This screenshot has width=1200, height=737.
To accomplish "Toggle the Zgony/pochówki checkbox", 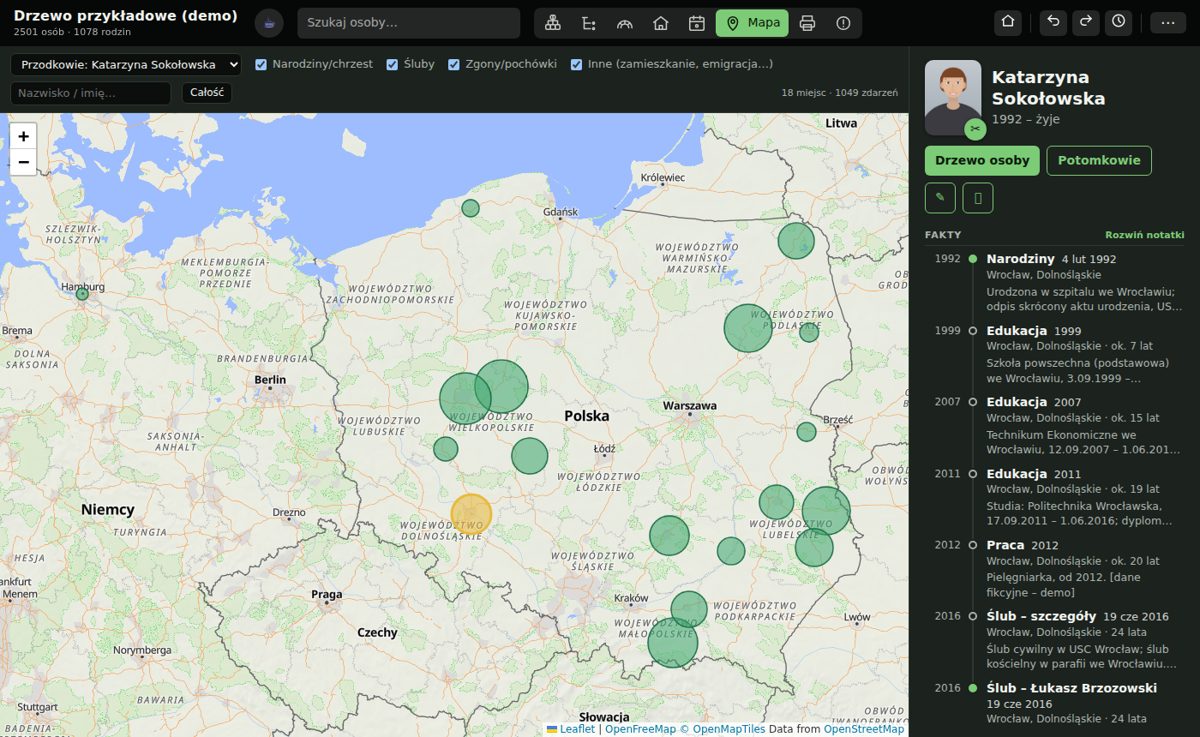I will click(454, 65).
